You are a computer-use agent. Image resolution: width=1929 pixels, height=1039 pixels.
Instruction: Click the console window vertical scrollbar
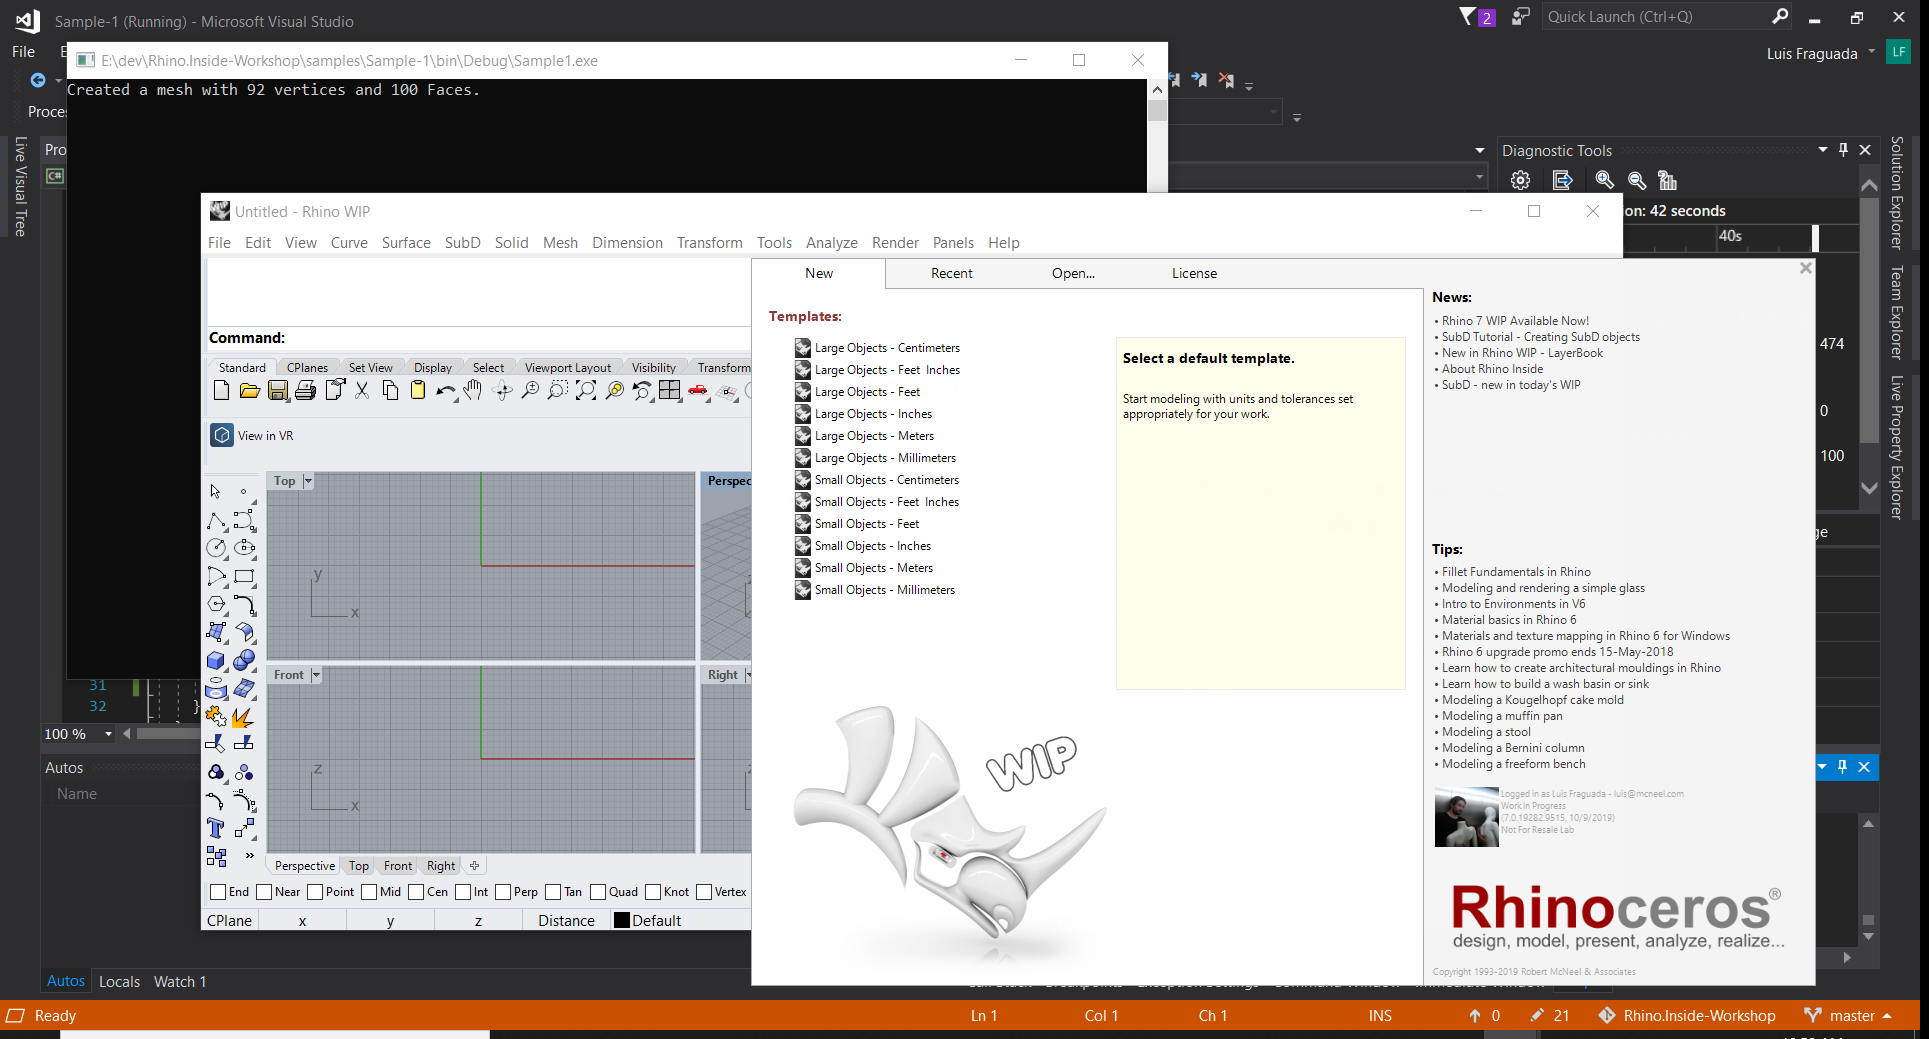click(1157, 135)
